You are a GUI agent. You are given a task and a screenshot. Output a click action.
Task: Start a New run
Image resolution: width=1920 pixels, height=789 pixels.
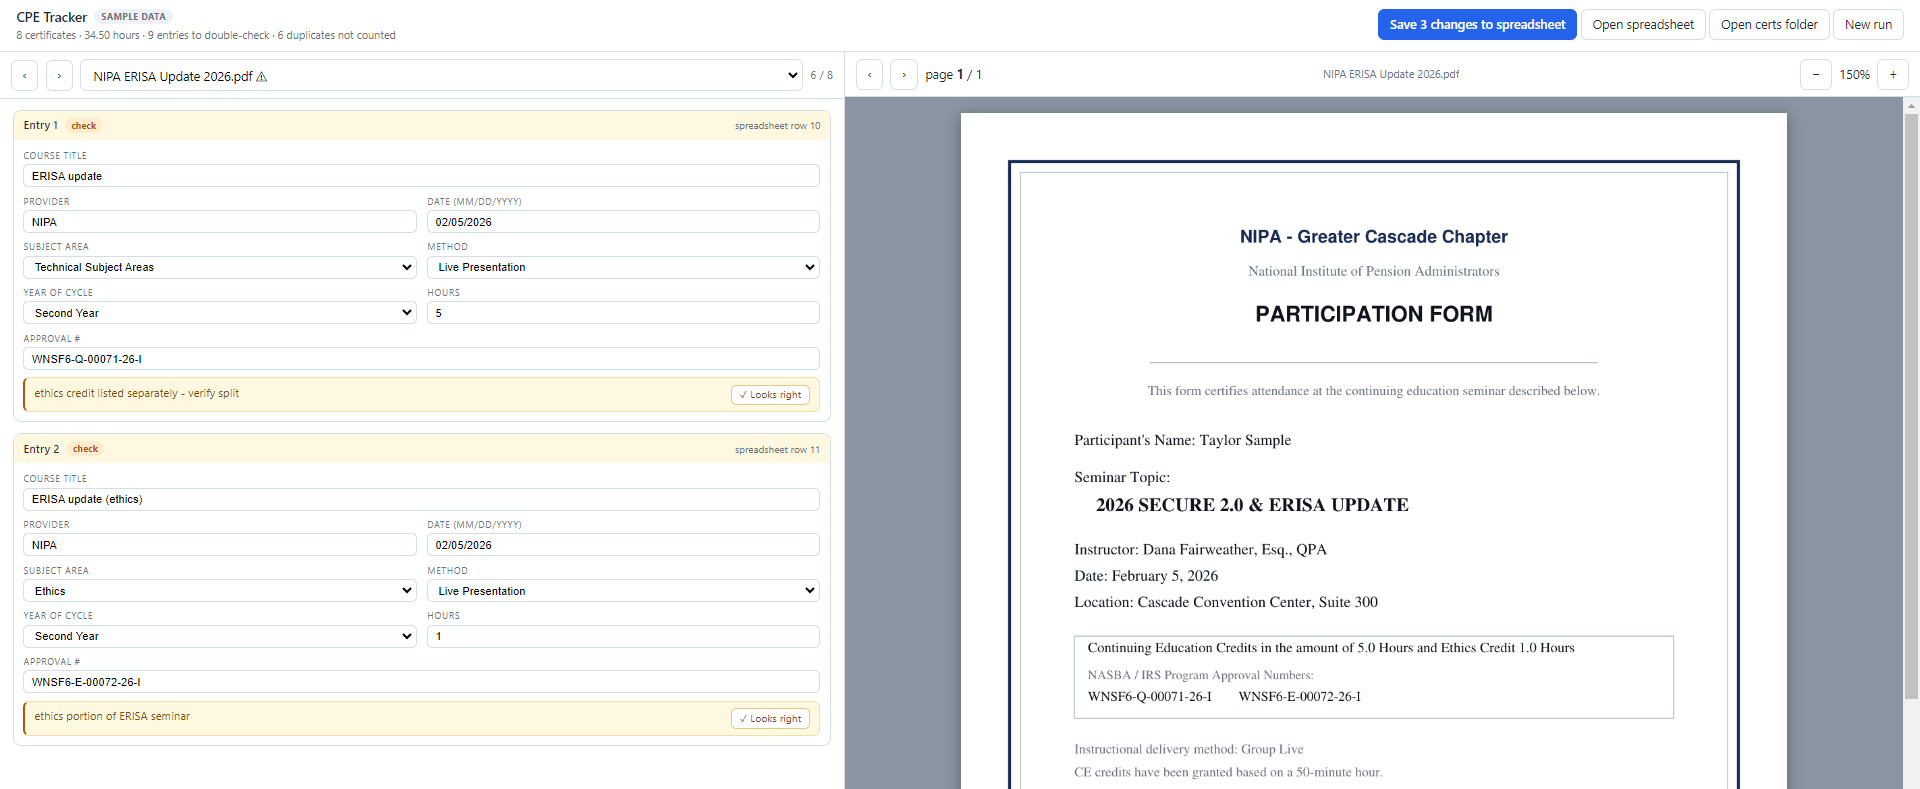[1868, 25]
